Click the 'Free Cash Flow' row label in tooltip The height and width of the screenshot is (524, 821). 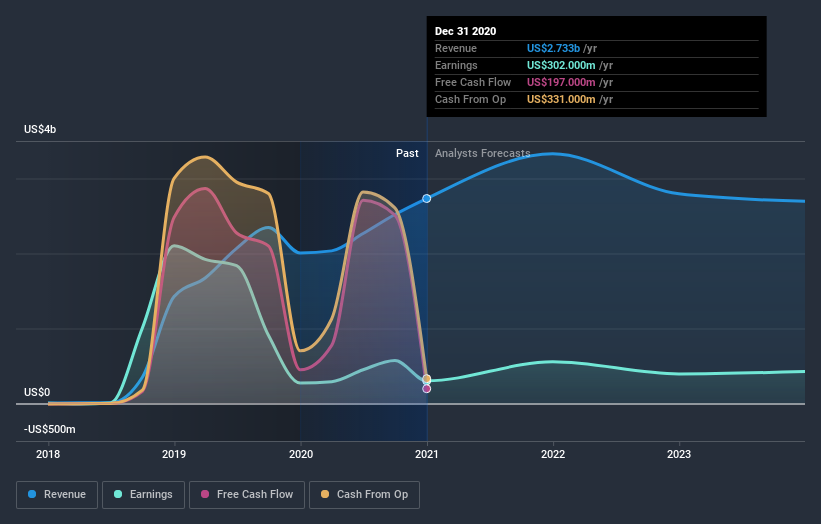[x=473, y=82]
